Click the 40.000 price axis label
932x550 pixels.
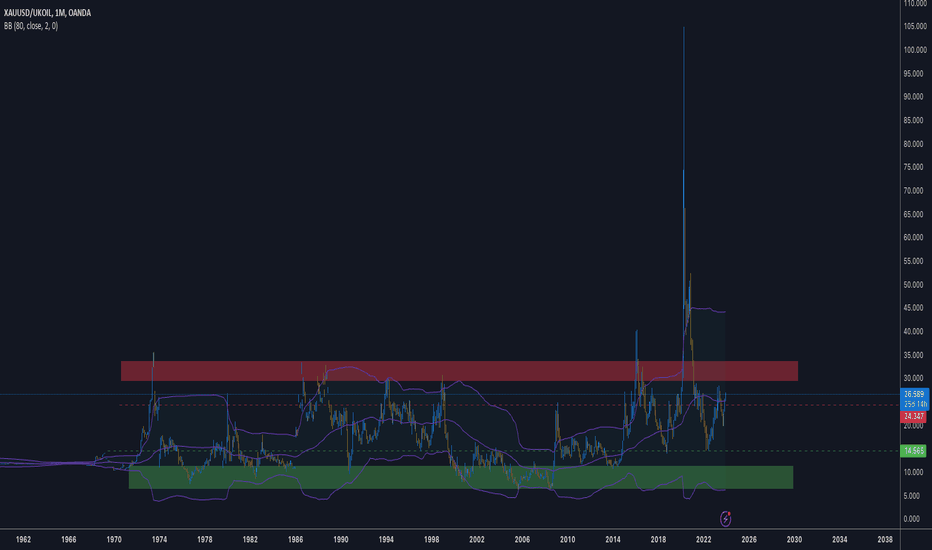click(915, 332)
